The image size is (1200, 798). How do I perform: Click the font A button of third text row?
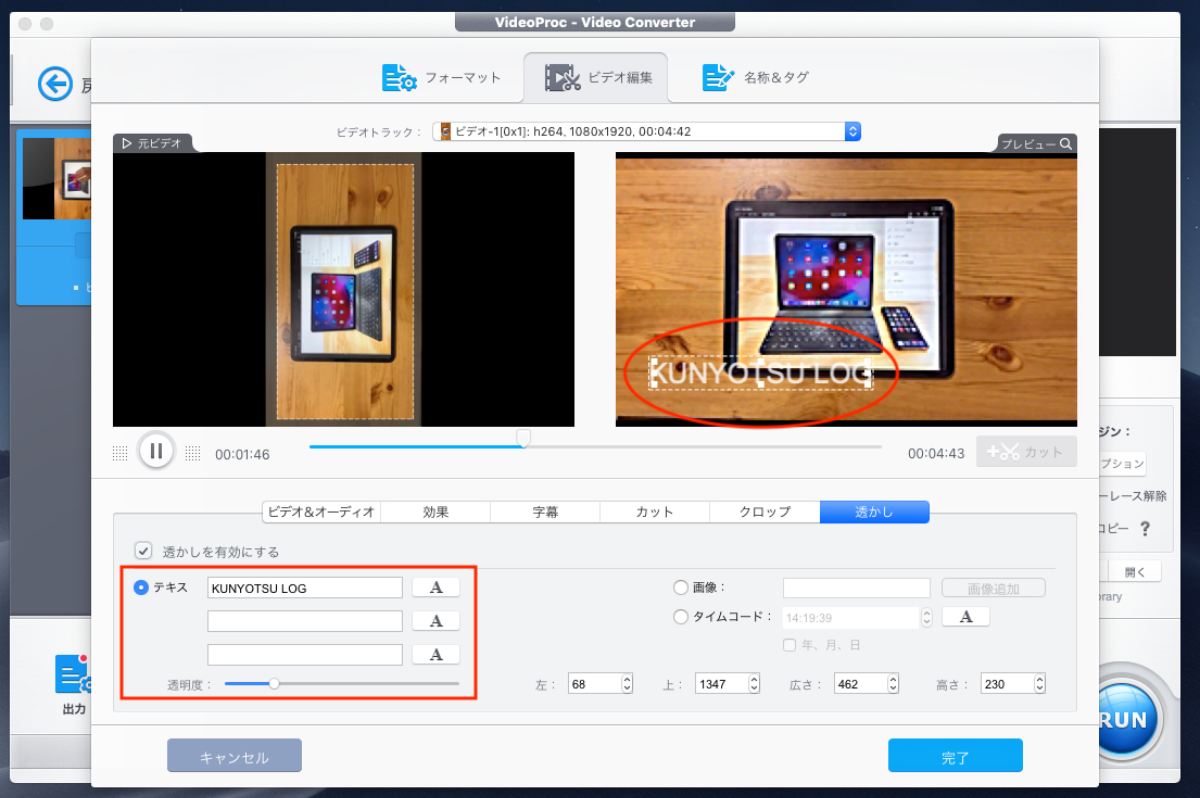pyautogui.click(x=436, y=655)
